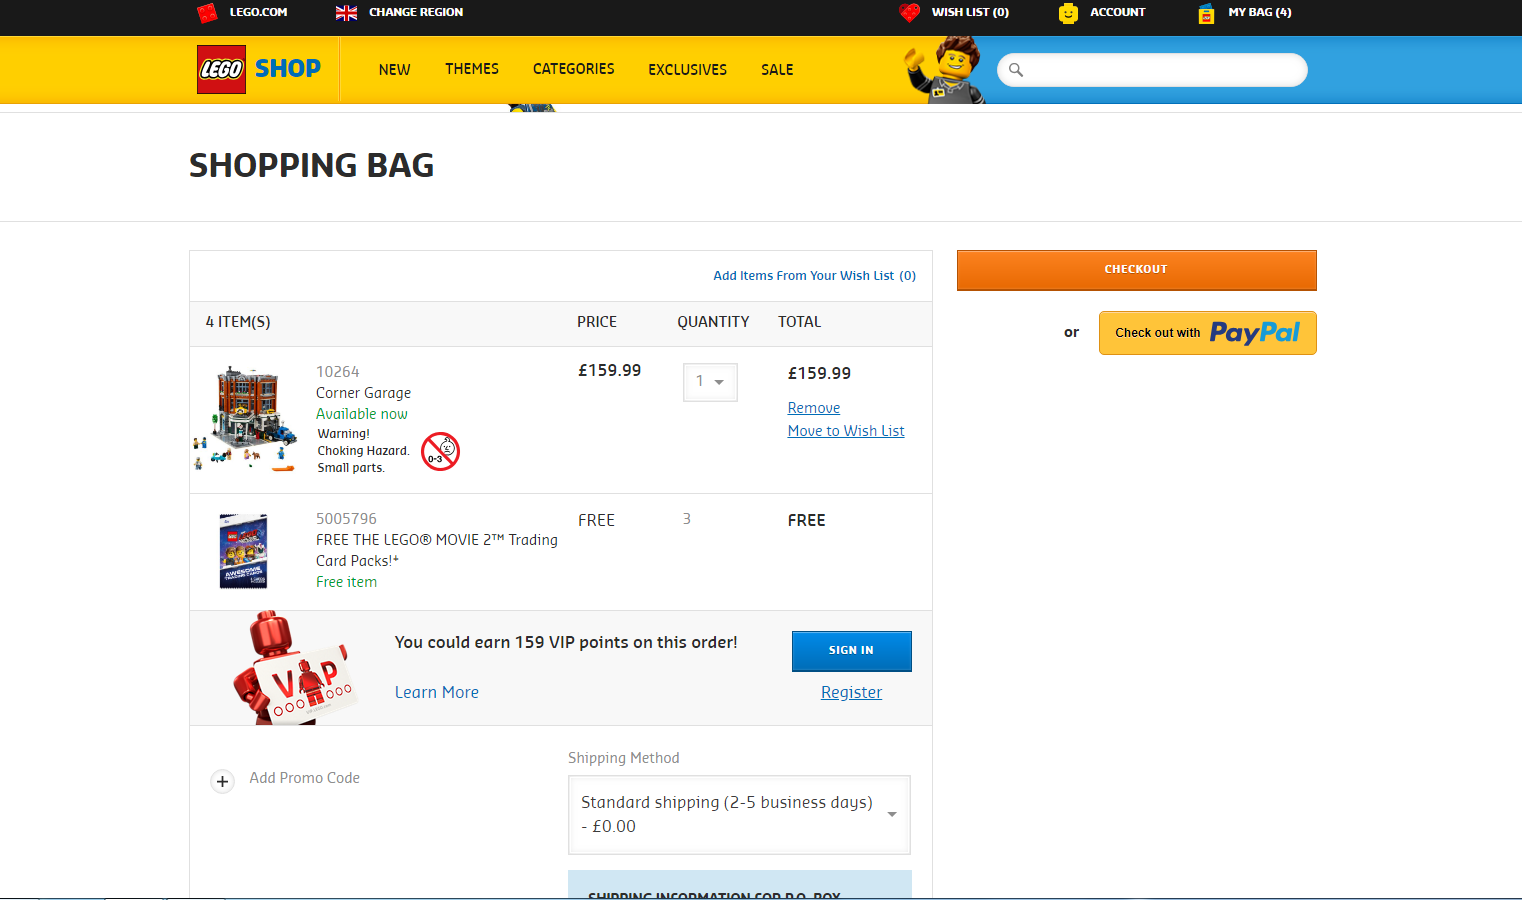1522x900 pixels.
Task: Open the ACCOUNT link
Action: click(1118, 12)
